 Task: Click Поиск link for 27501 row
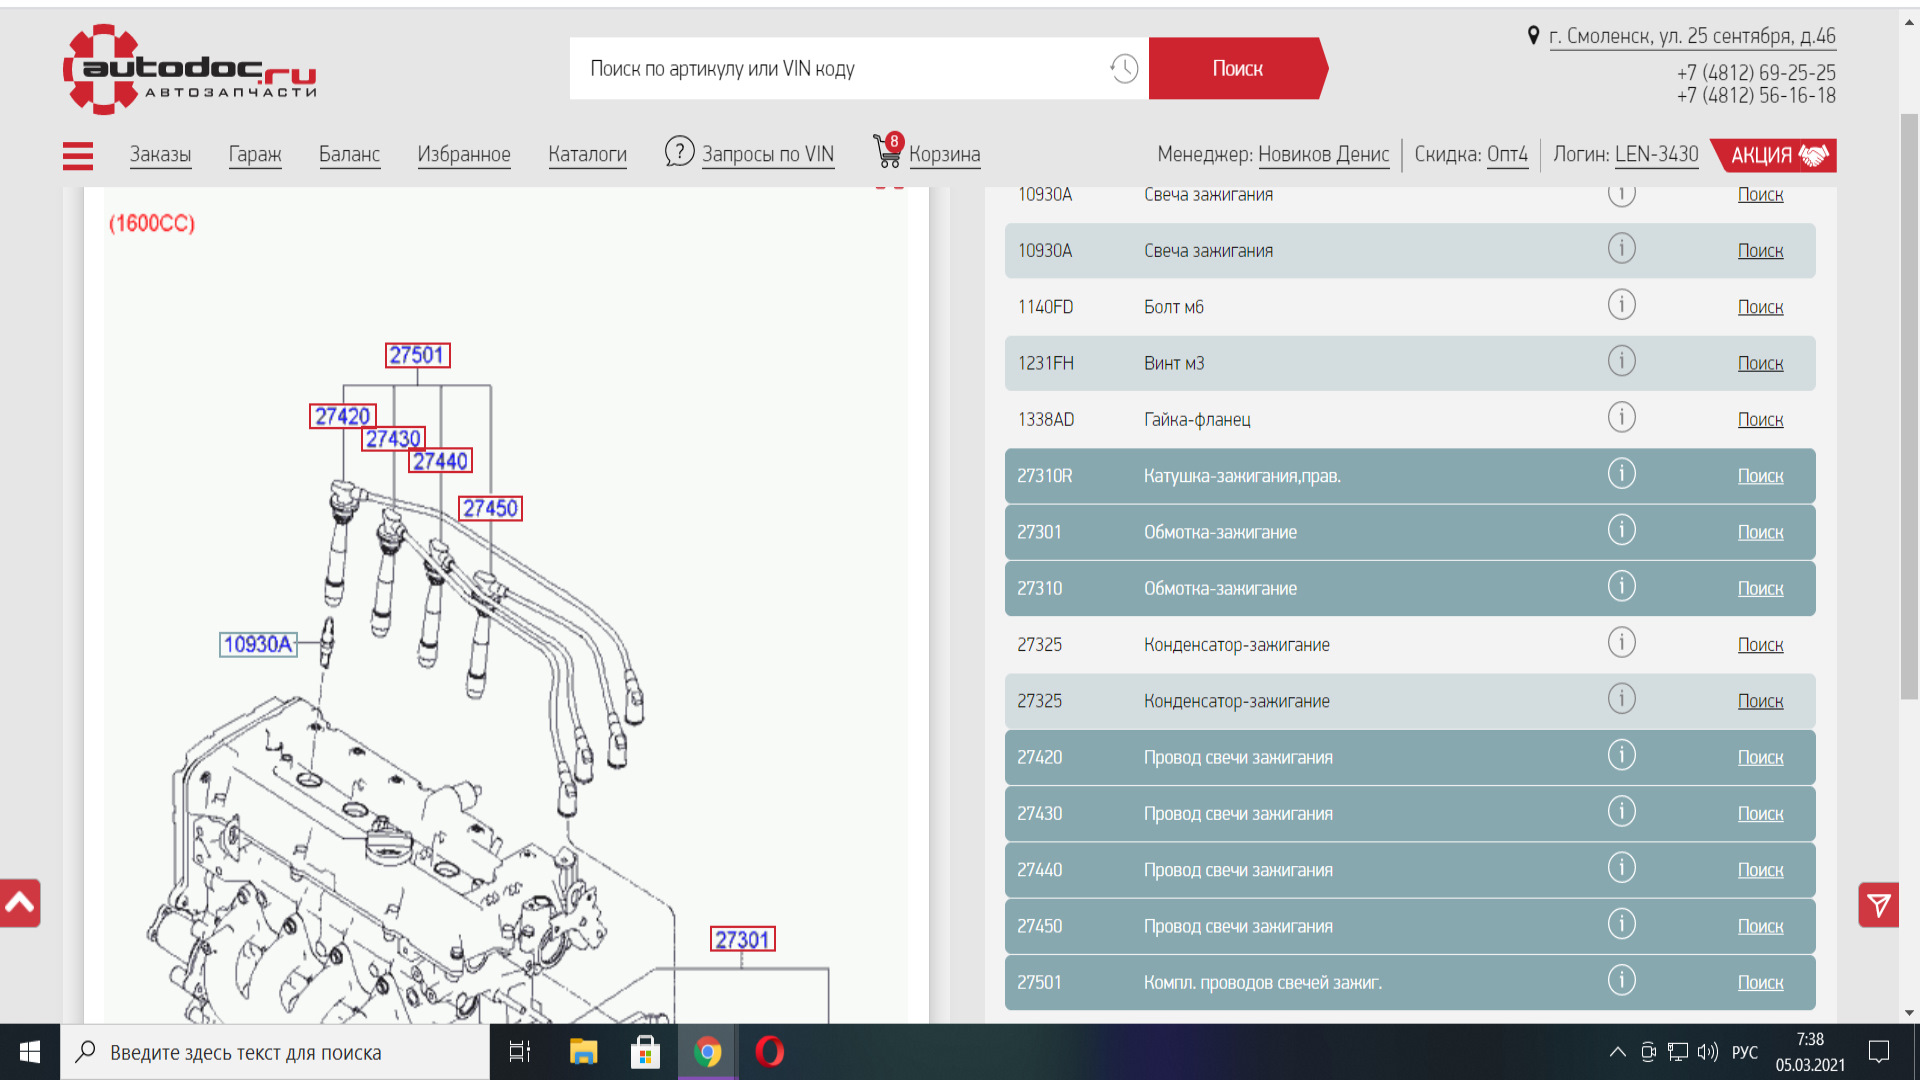1760,983
